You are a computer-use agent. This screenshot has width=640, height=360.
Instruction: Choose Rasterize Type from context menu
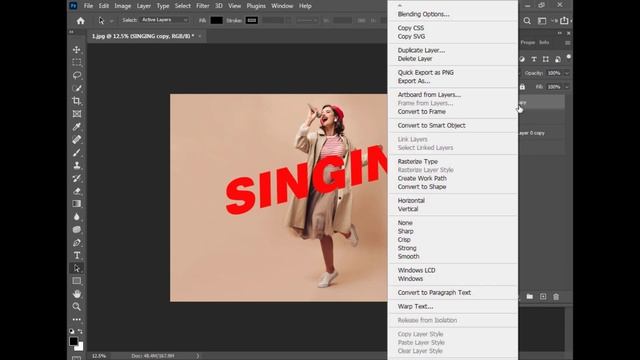coord(418,161)
